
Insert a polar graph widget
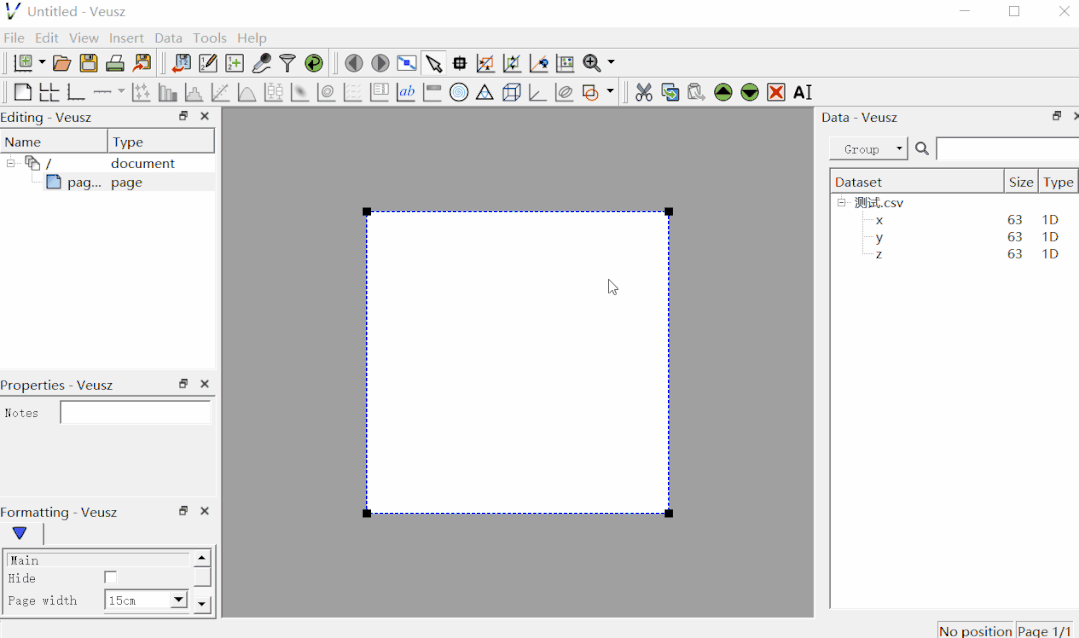pos(459,92)
